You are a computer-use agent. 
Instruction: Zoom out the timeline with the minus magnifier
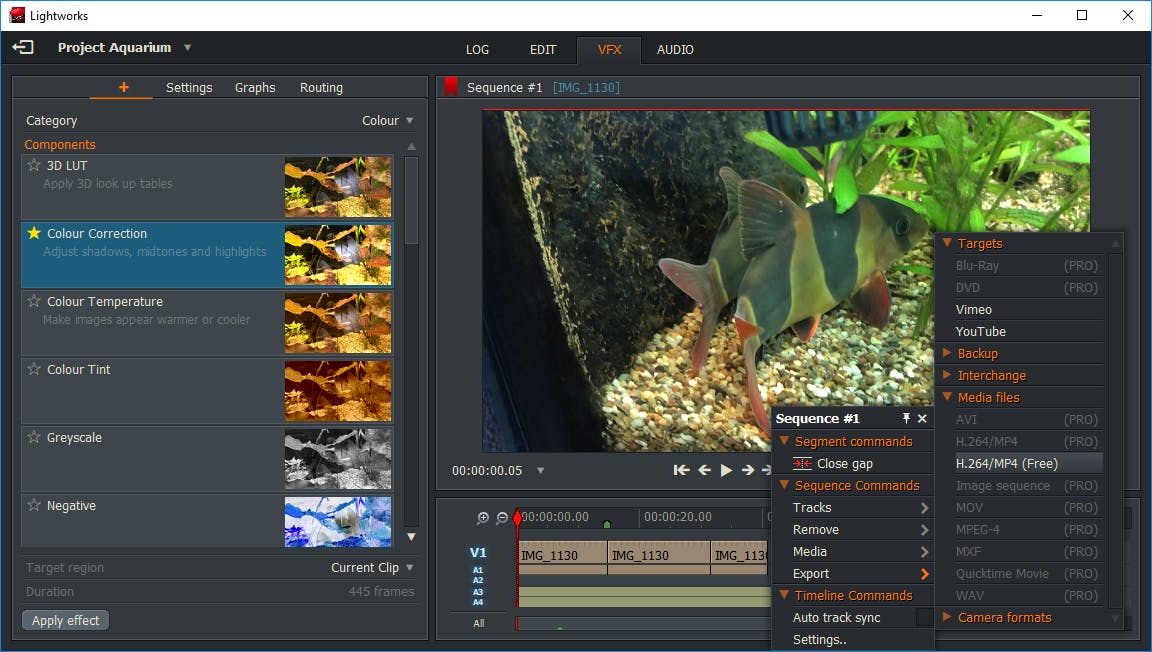point(502,518)
